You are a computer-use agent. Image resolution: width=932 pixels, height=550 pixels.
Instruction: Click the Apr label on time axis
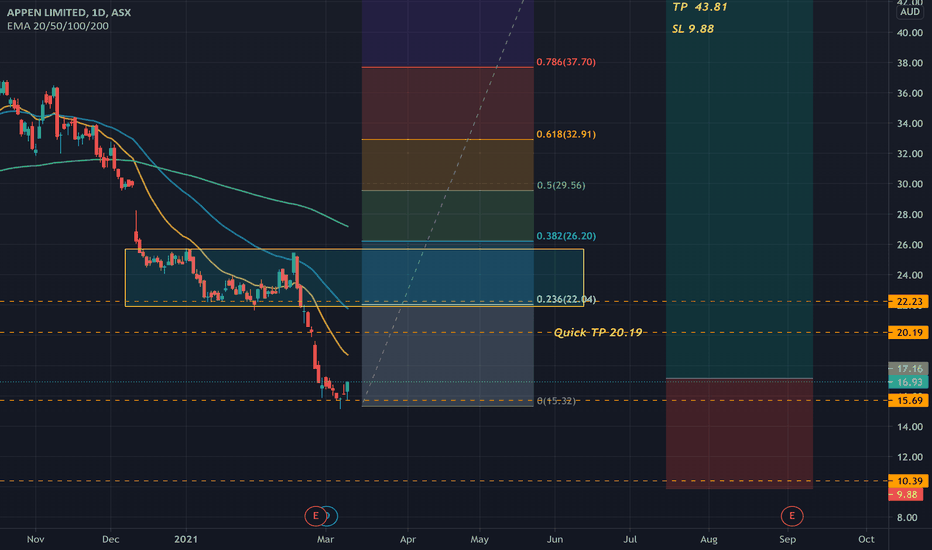click(408, 539)
